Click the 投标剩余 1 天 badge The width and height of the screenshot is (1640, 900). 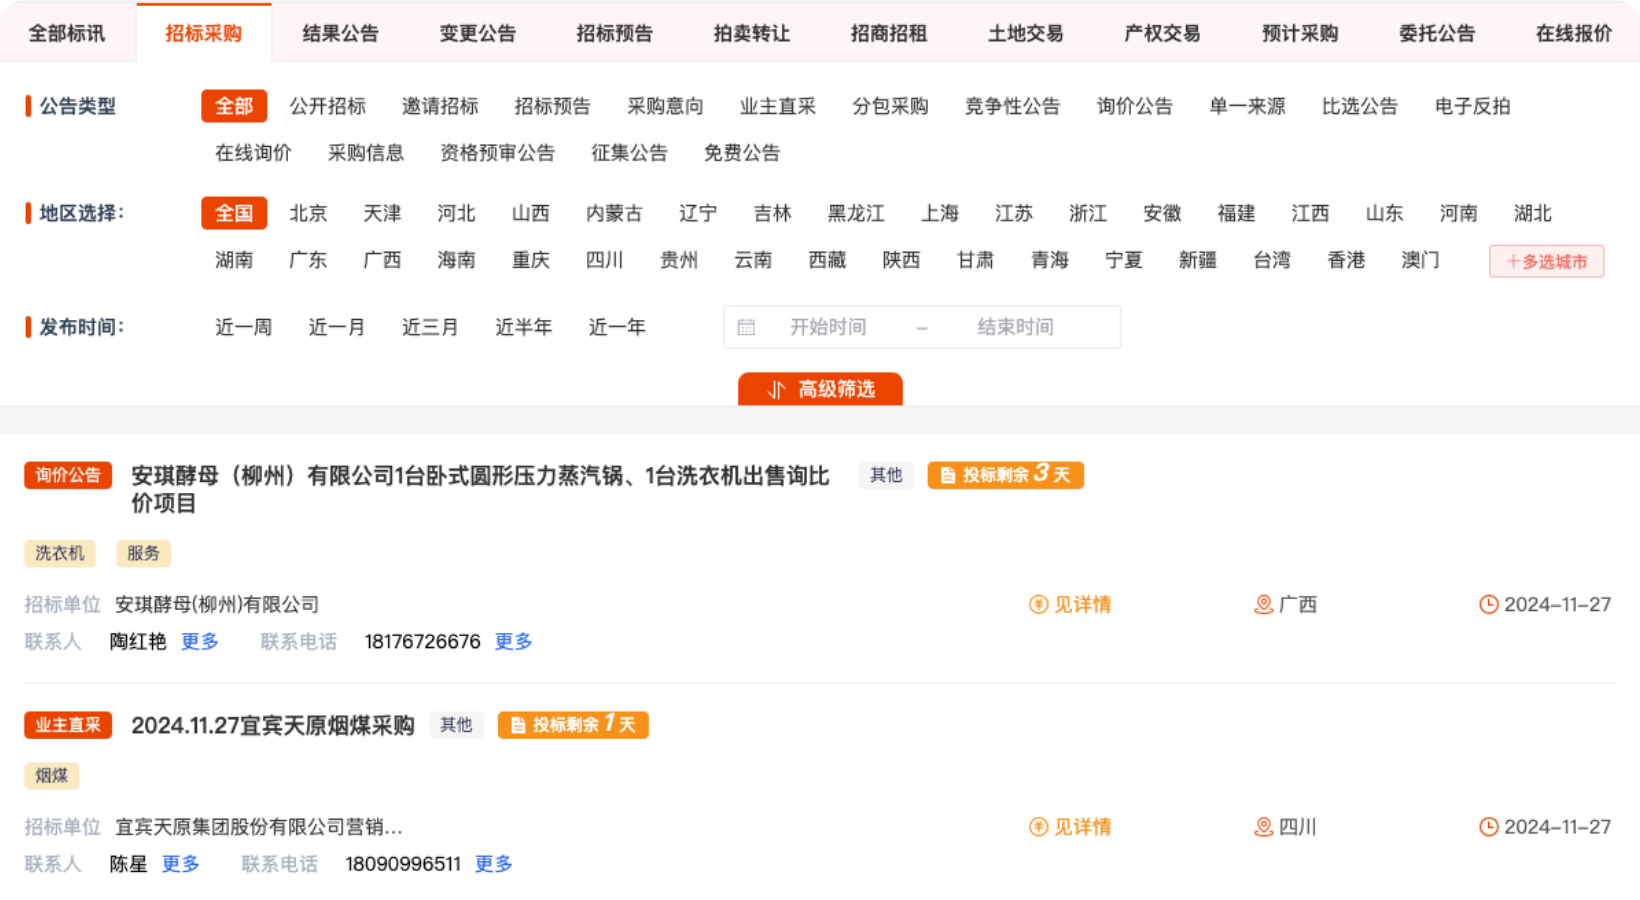[x=573, y=725]
